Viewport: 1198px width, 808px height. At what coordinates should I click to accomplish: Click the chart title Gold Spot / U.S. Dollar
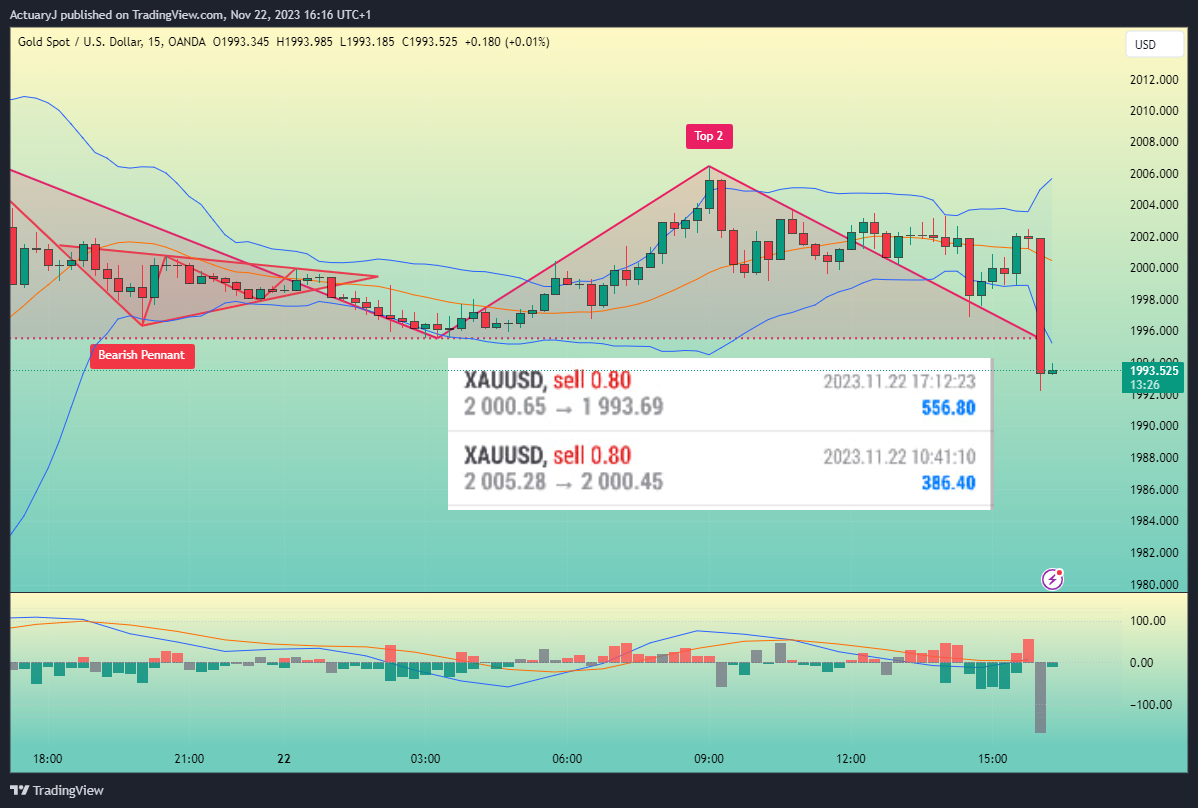coord(80,42)
